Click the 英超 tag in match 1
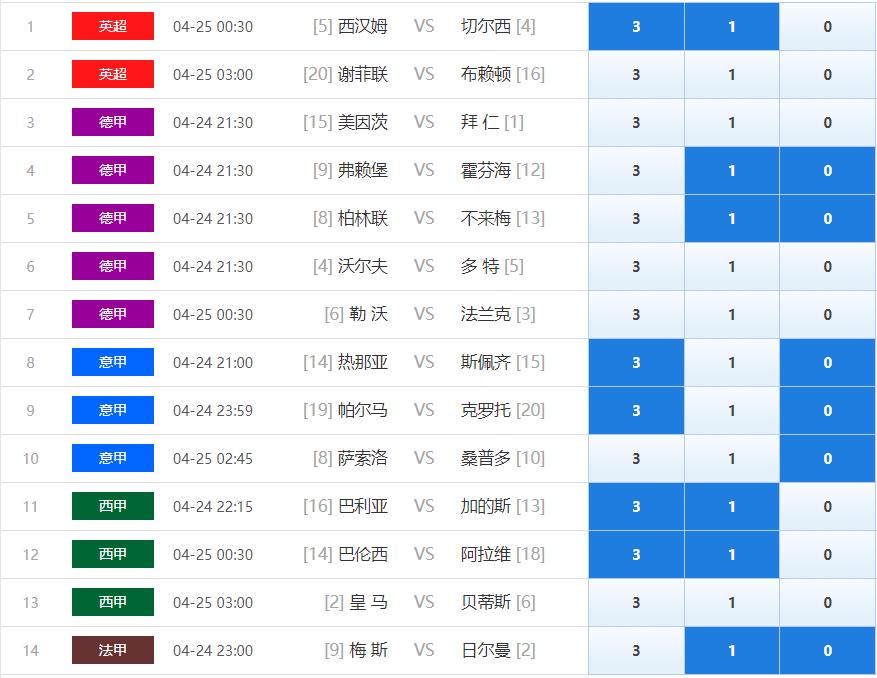877x678 pixels. pos(113,26)
